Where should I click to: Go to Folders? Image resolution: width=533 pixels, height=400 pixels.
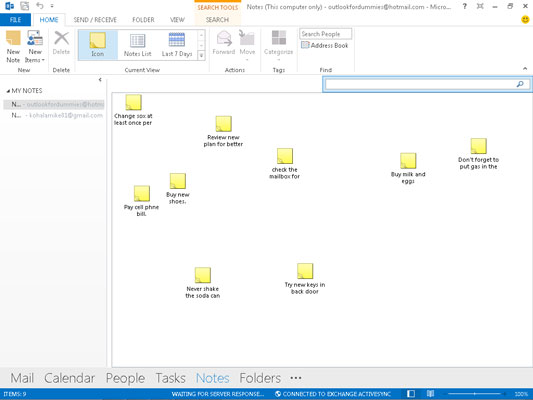click(x=260, y=378)
